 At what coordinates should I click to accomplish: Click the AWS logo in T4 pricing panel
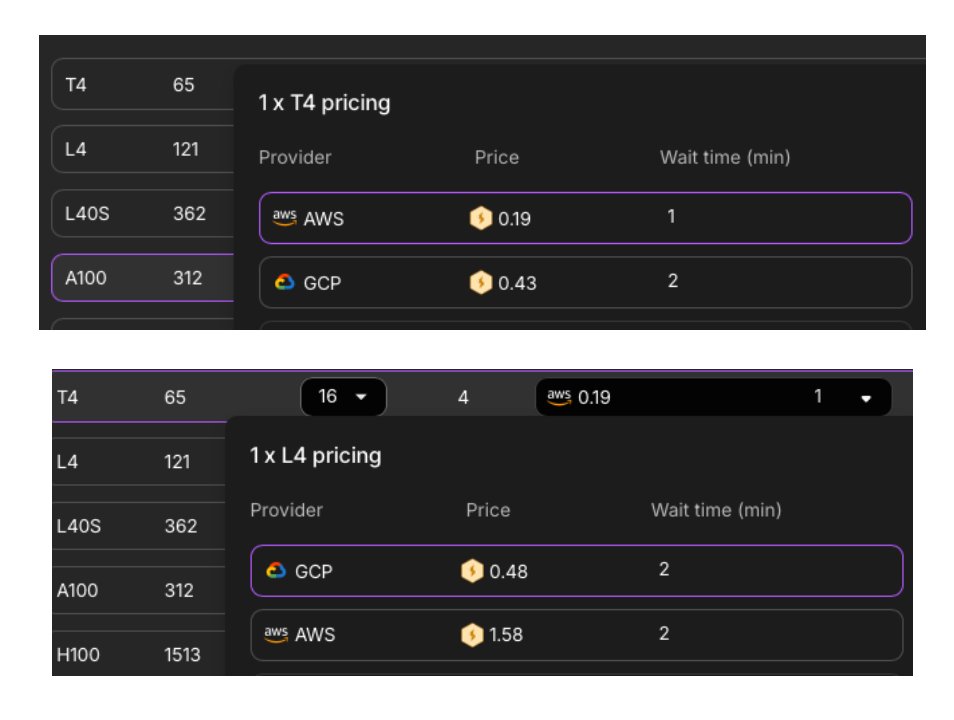(285, 217)
